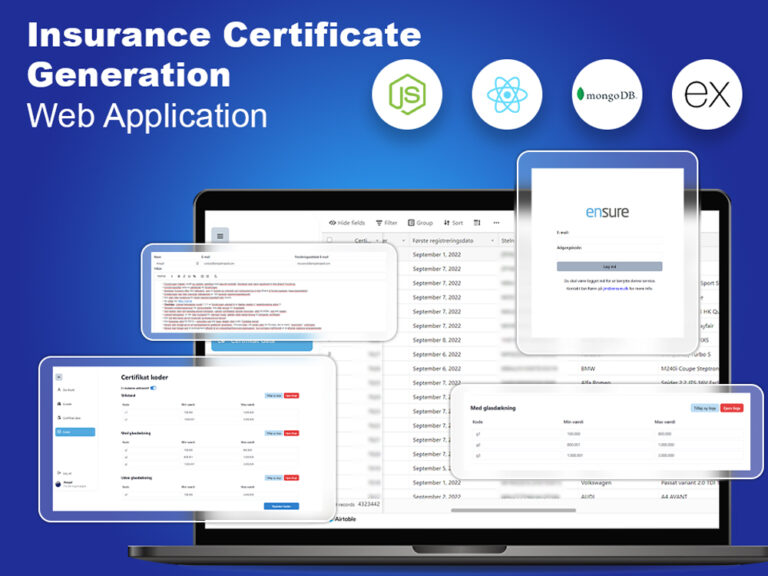Select the M240i Coupe Steptronic cell
The height and width of the screenshot is (576, 768).
point(690,368)
